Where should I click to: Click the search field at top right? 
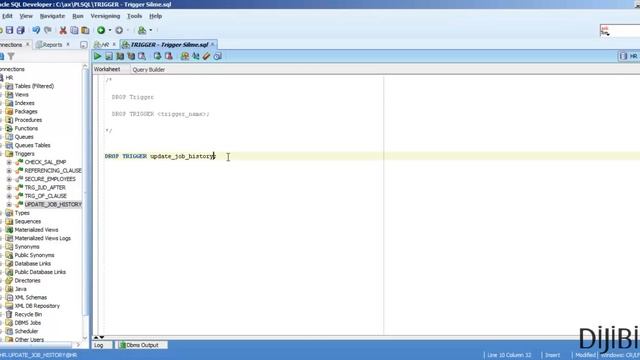click(620, 31)
